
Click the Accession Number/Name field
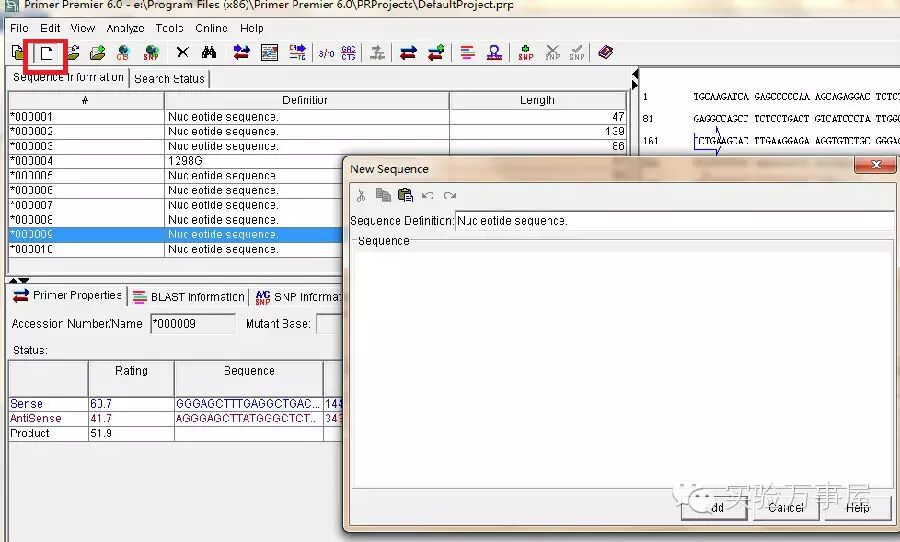click(193, 324)
